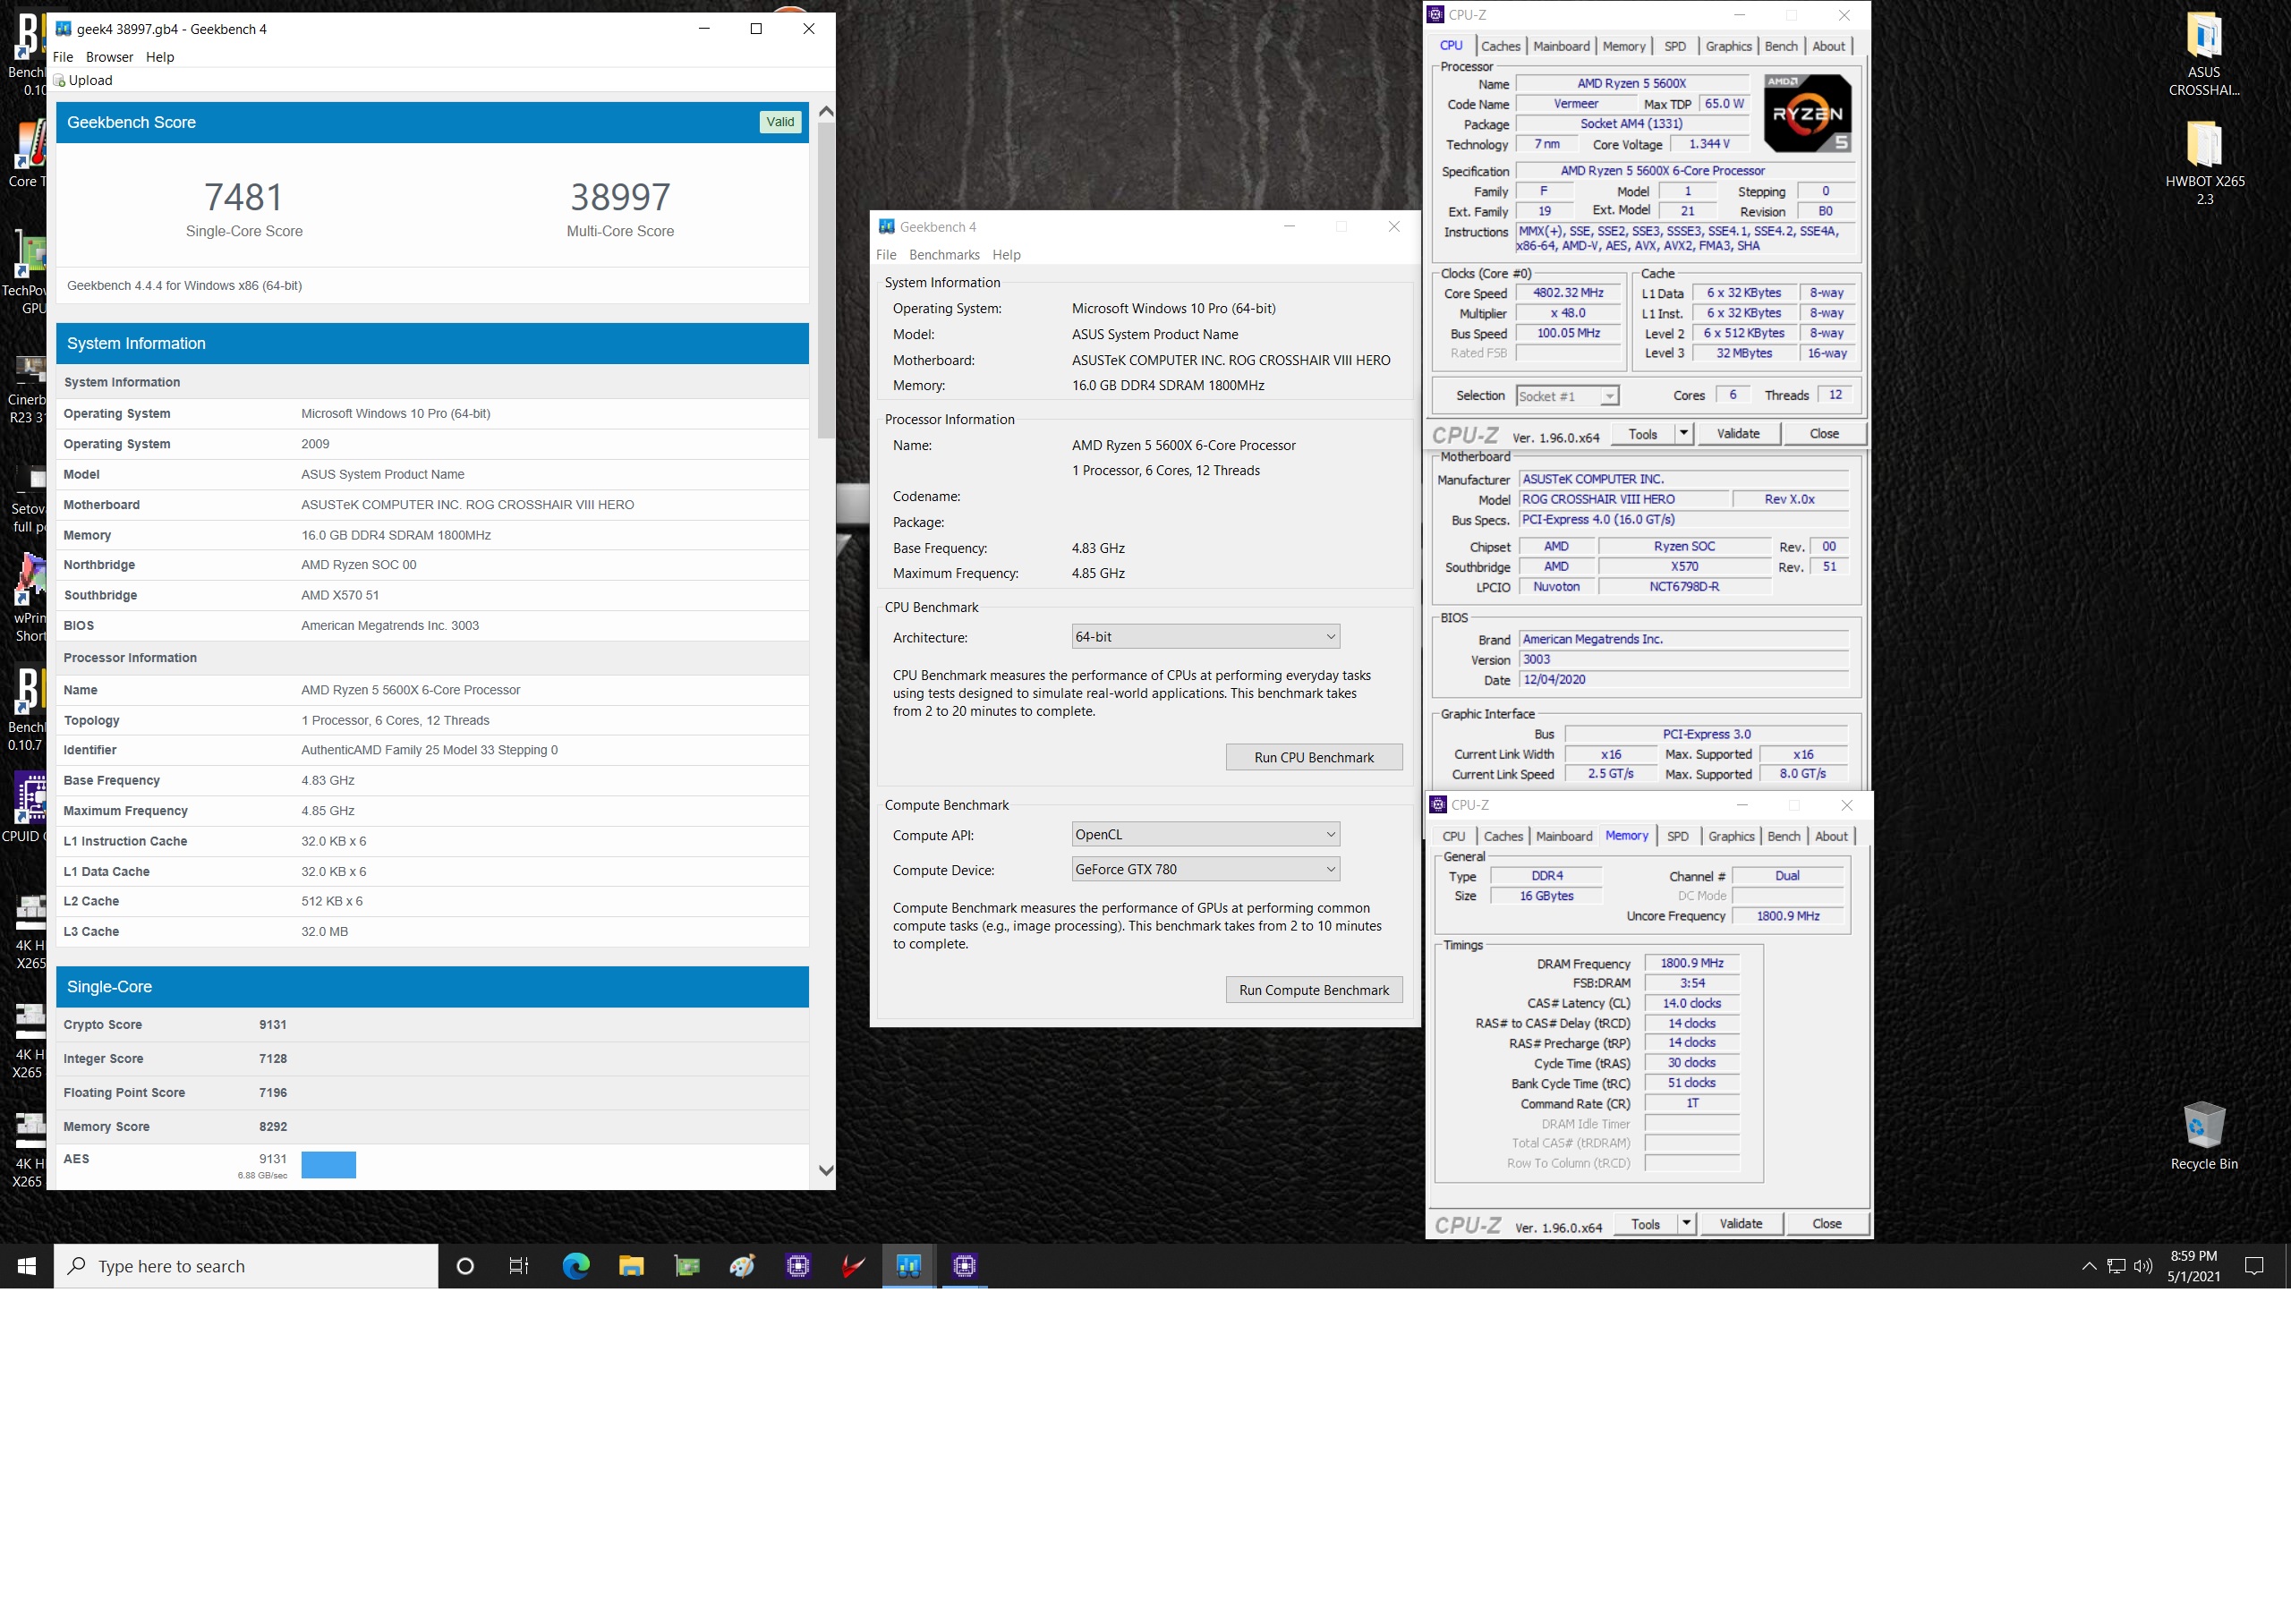The height and width of the screenshot is (1624, 2291).
Task: Click the scrollbar up arrow in Geekbench results
Action: [826, 111]
